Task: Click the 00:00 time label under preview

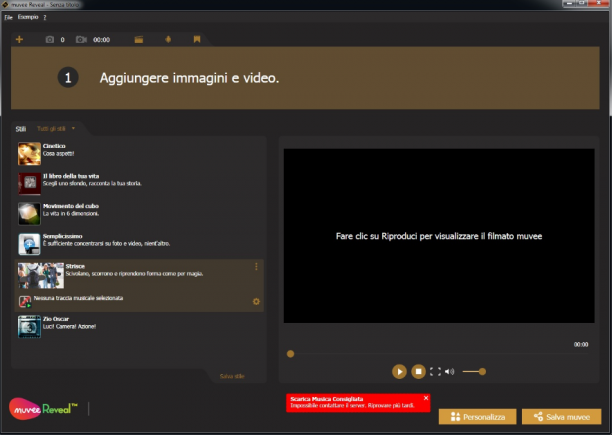Action: click(x=581, y=344)
